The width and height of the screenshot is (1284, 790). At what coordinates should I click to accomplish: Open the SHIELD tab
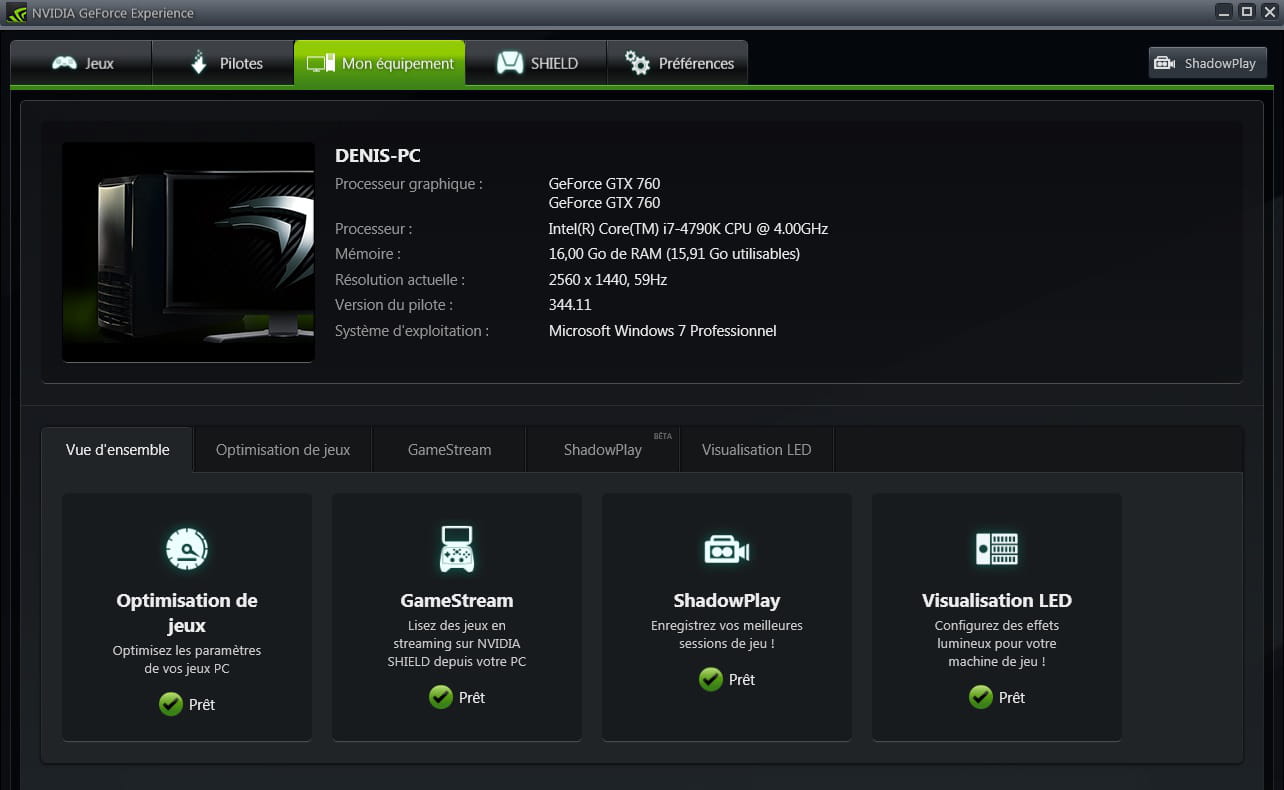[536, 63]
